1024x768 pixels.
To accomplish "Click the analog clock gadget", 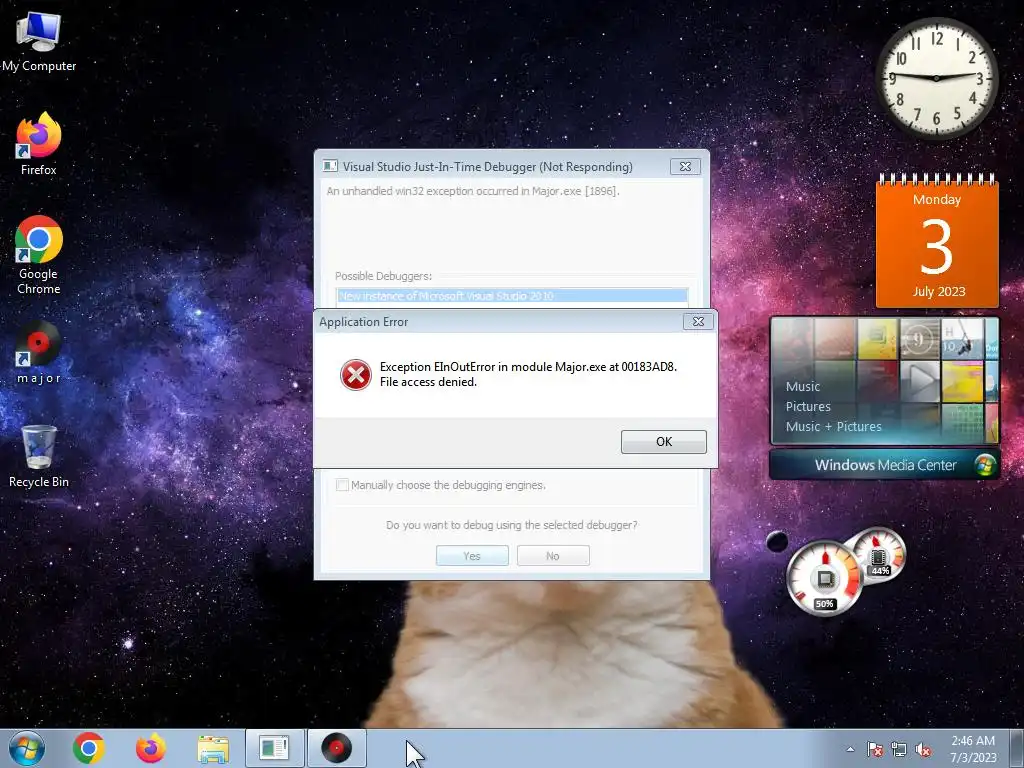I will pyautogui.click(x=936, y=78).
